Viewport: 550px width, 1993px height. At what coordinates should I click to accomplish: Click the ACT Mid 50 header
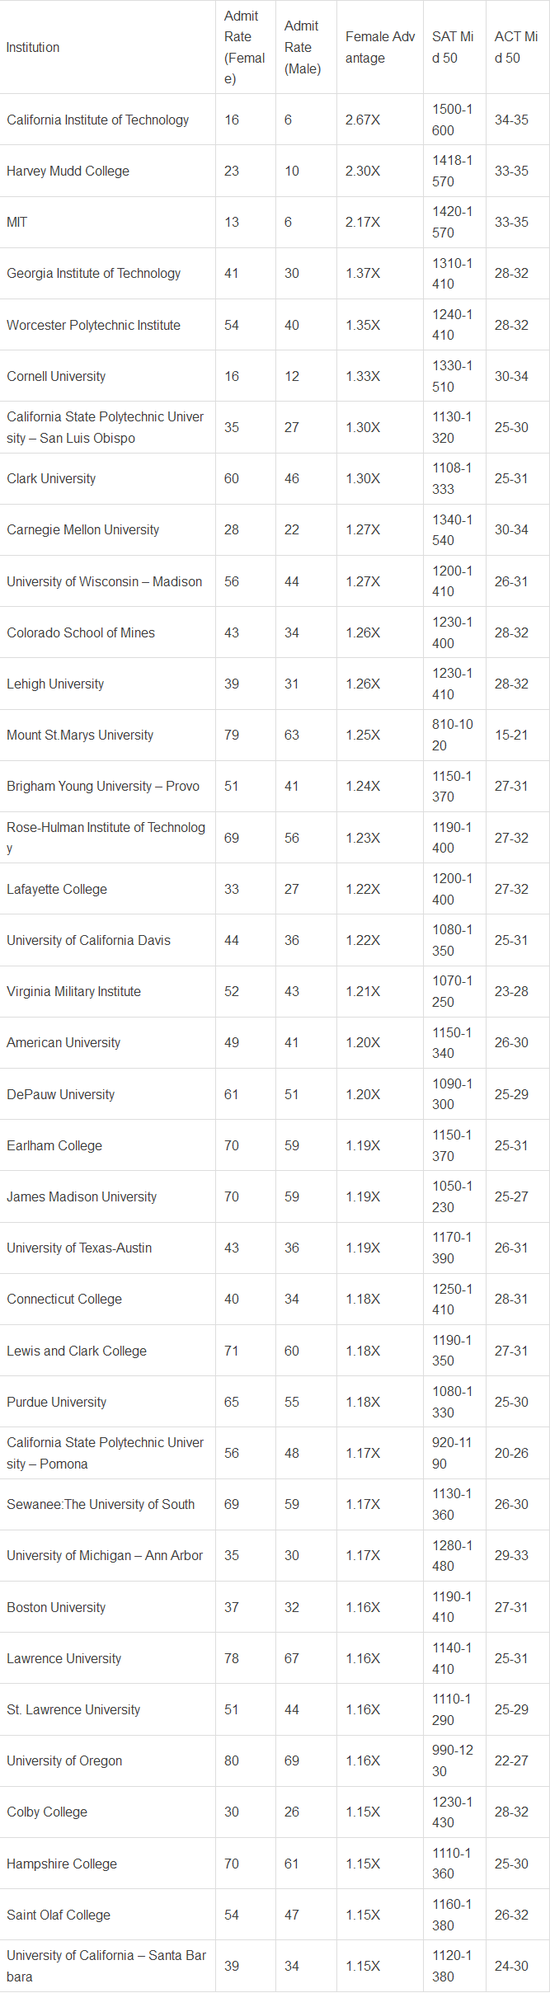click(x=517, y=47)
